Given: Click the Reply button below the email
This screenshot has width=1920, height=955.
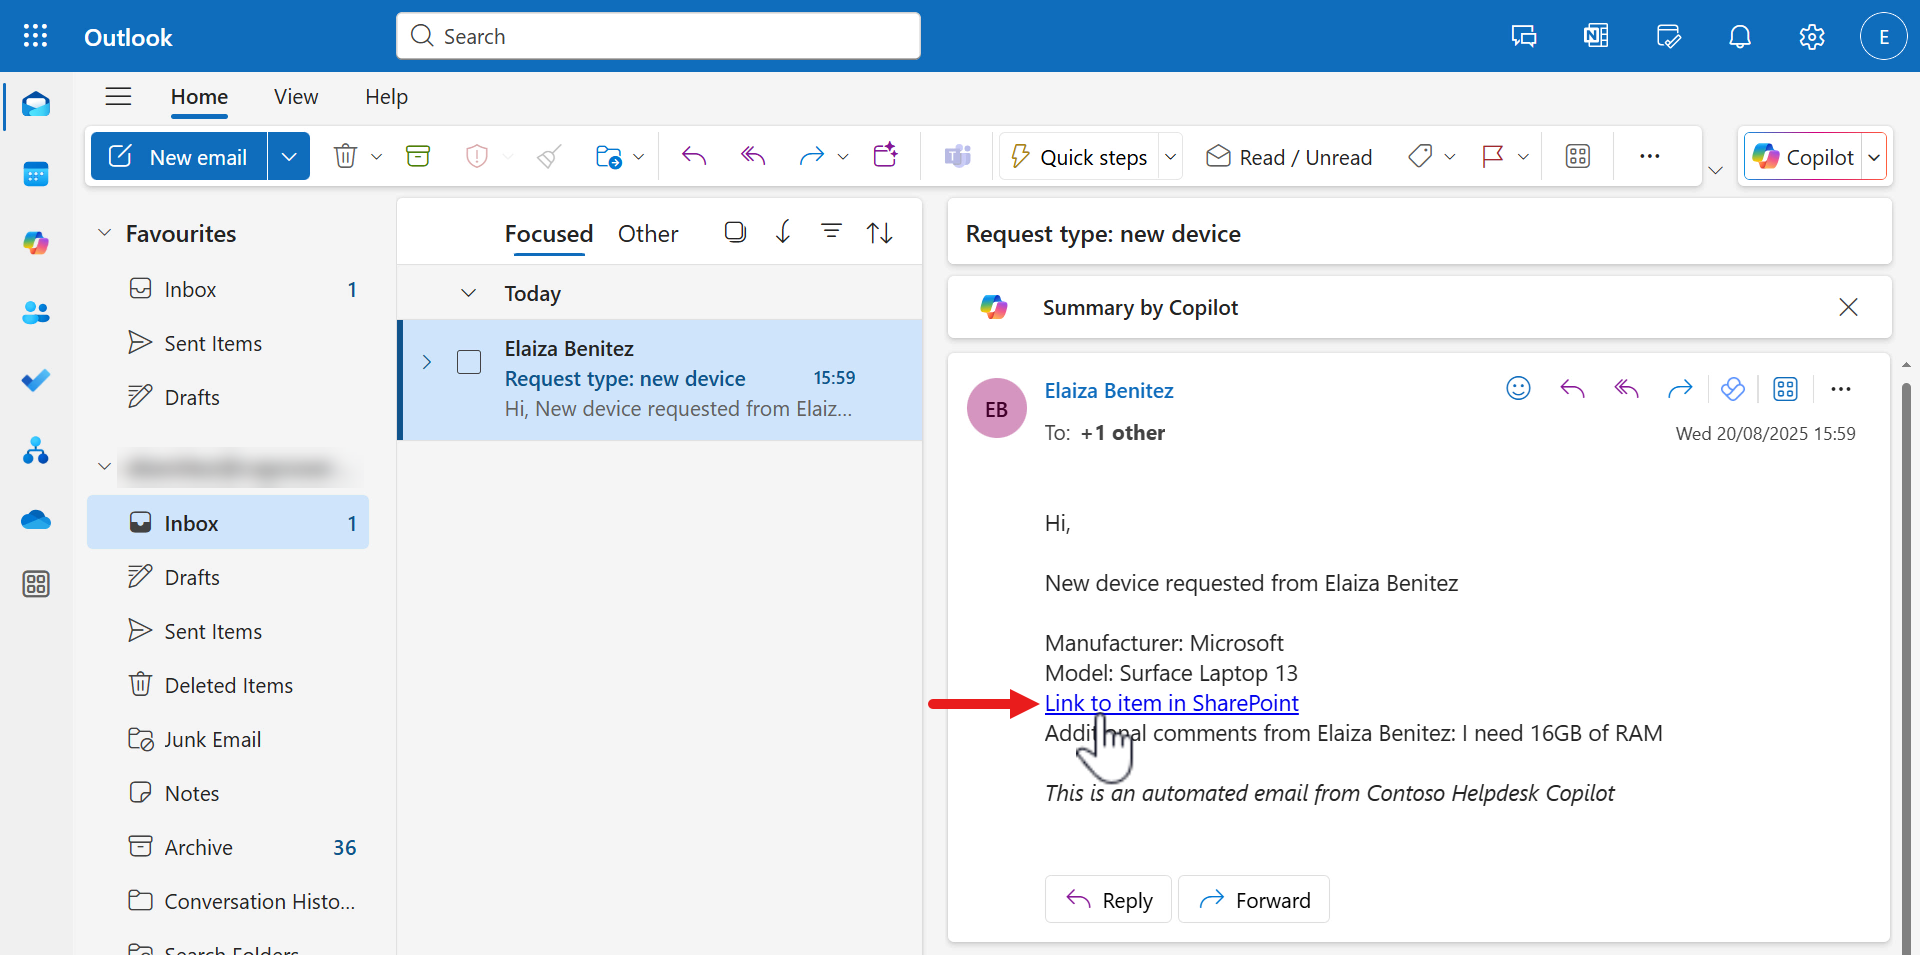Looking at the screenshot, I should point(1108,899).
